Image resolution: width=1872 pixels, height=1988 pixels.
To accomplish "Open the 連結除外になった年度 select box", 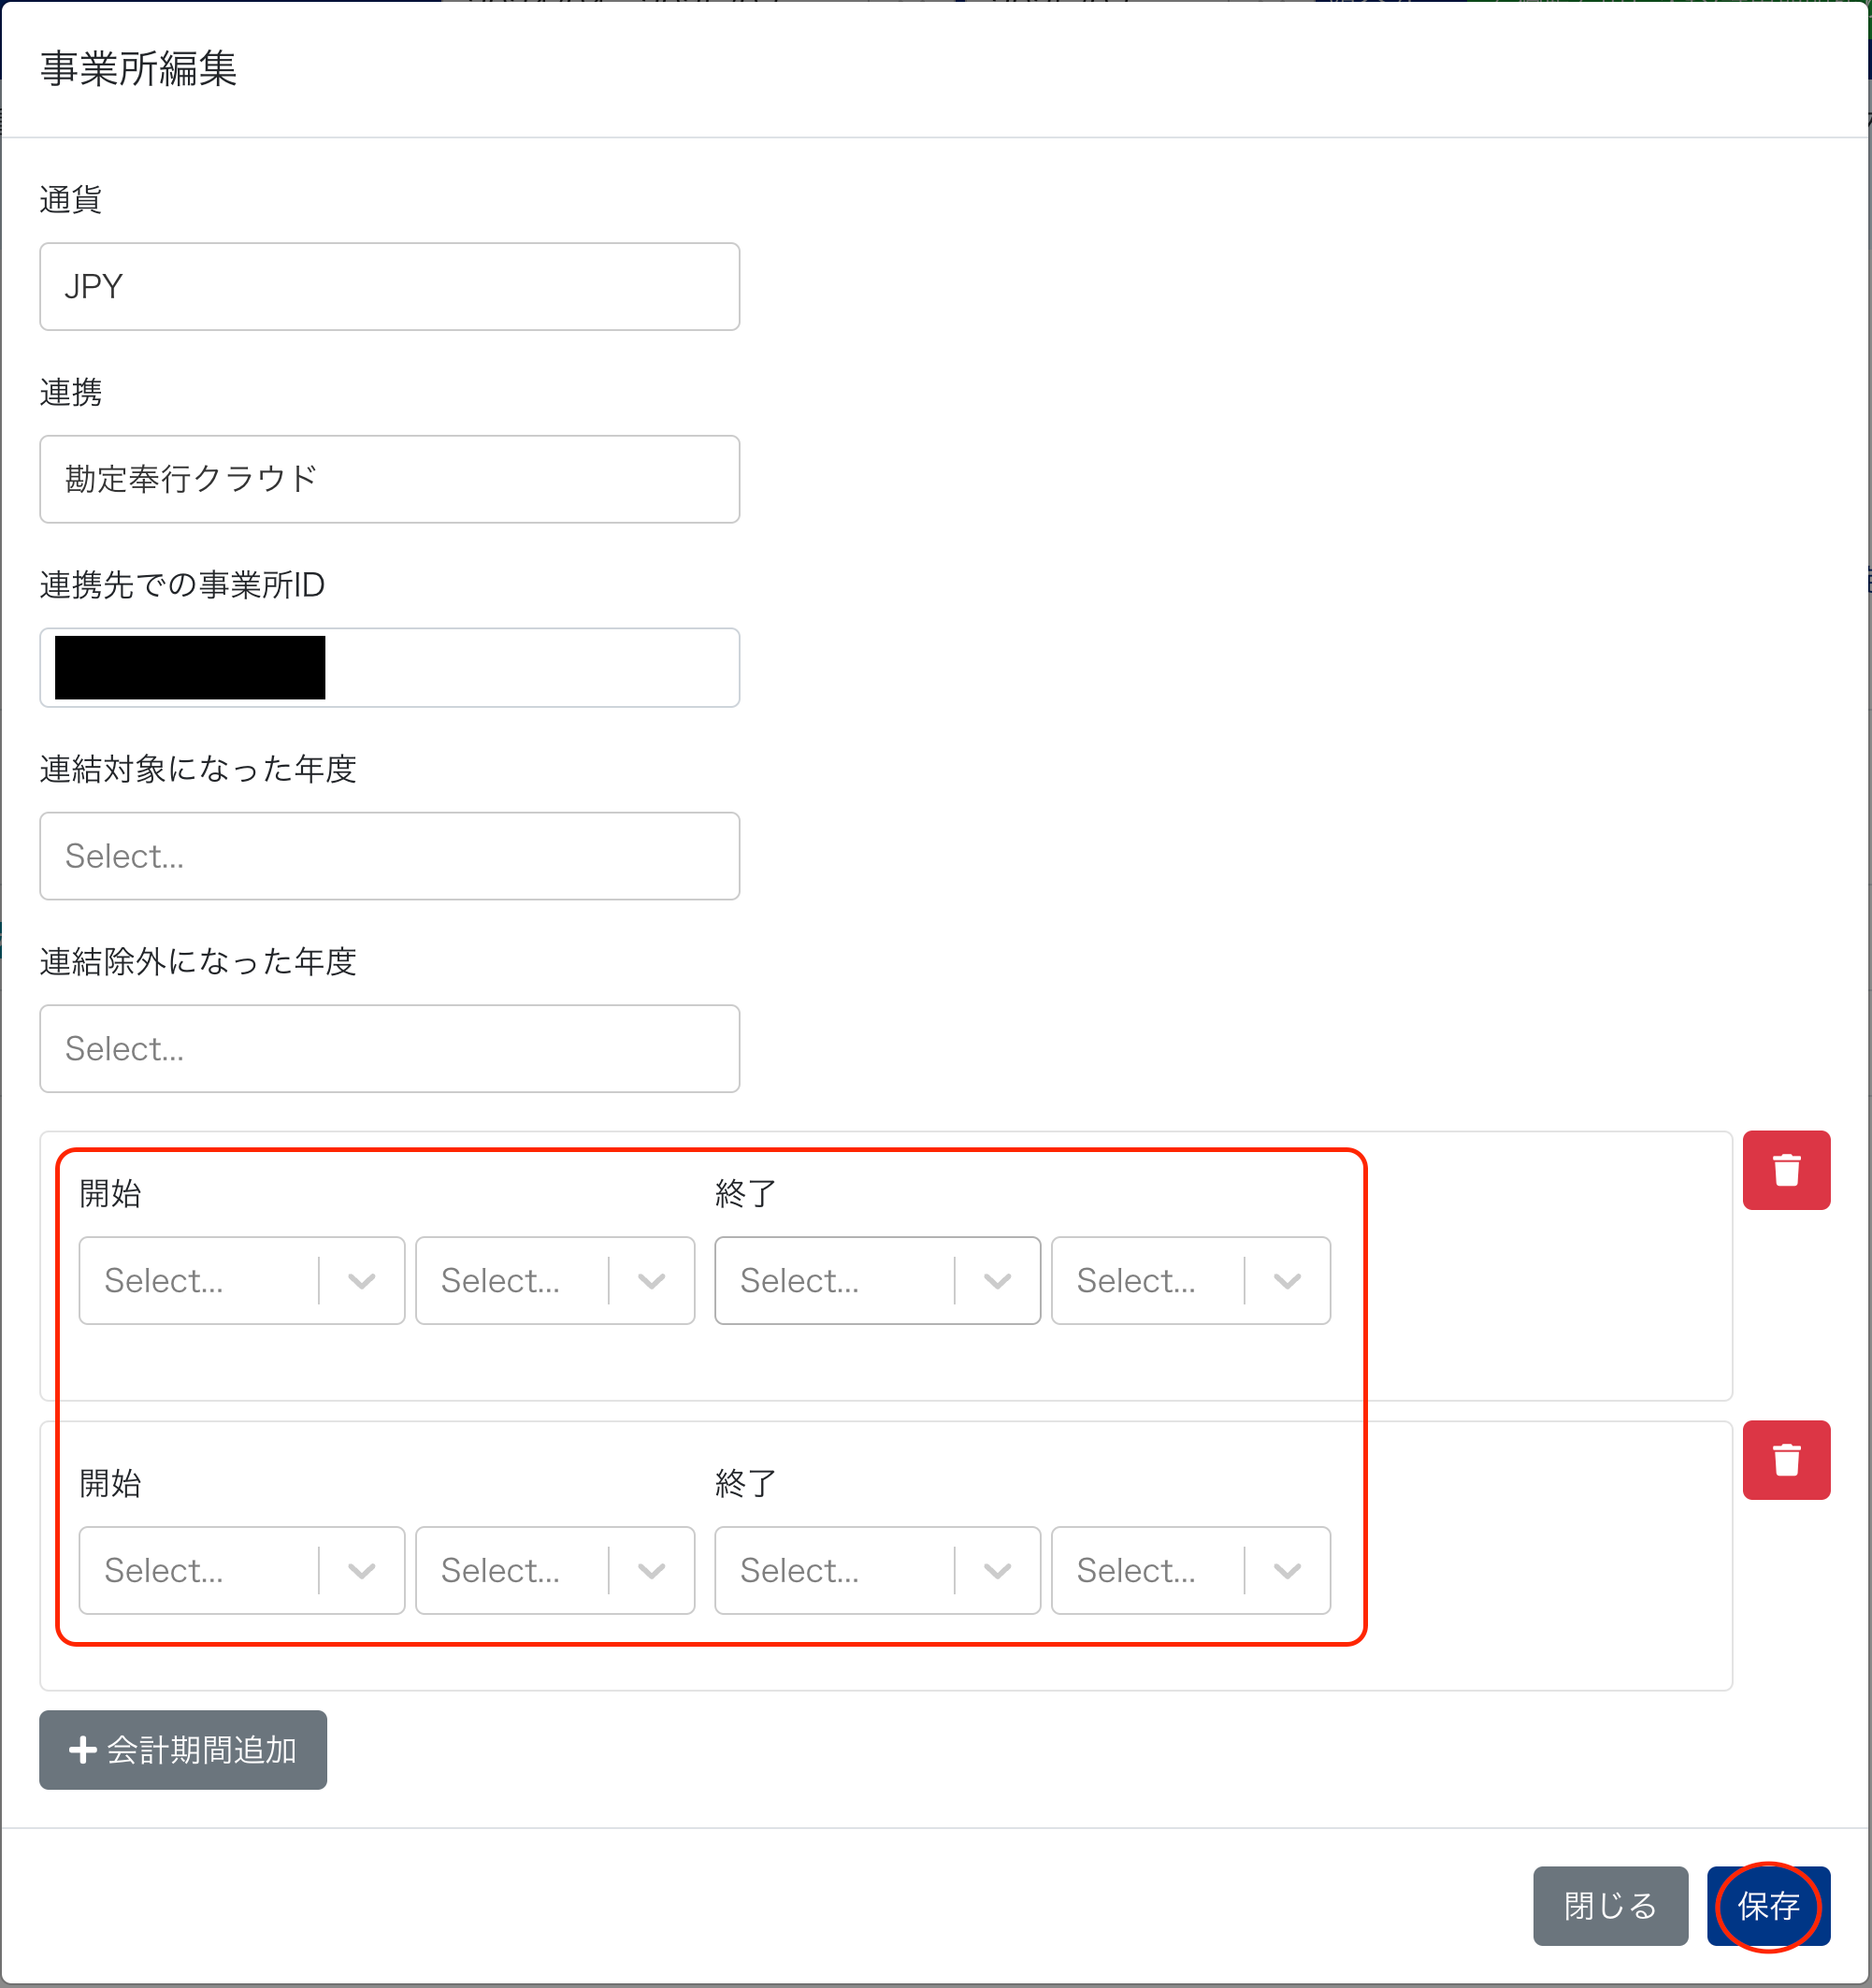I will click(389, 1049).
